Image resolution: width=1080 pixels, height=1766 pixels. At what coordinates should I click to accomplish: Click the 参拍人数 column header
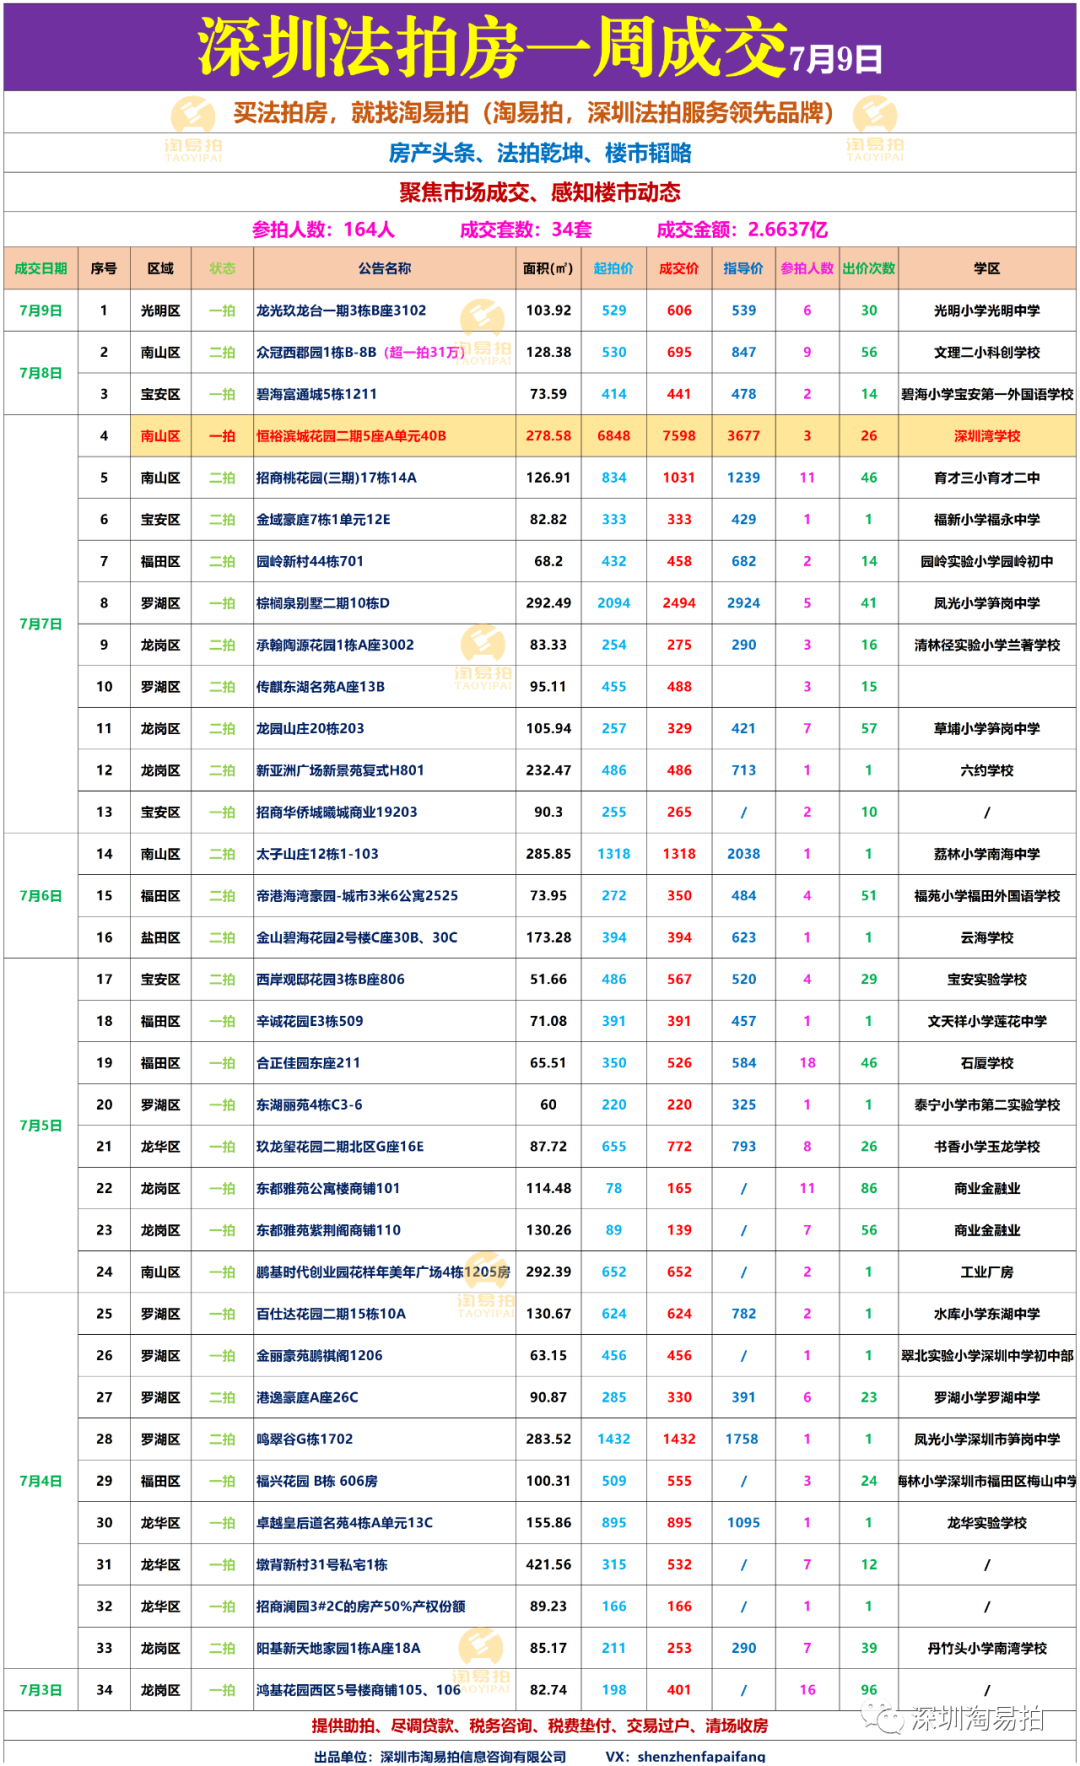coord(807,268)
